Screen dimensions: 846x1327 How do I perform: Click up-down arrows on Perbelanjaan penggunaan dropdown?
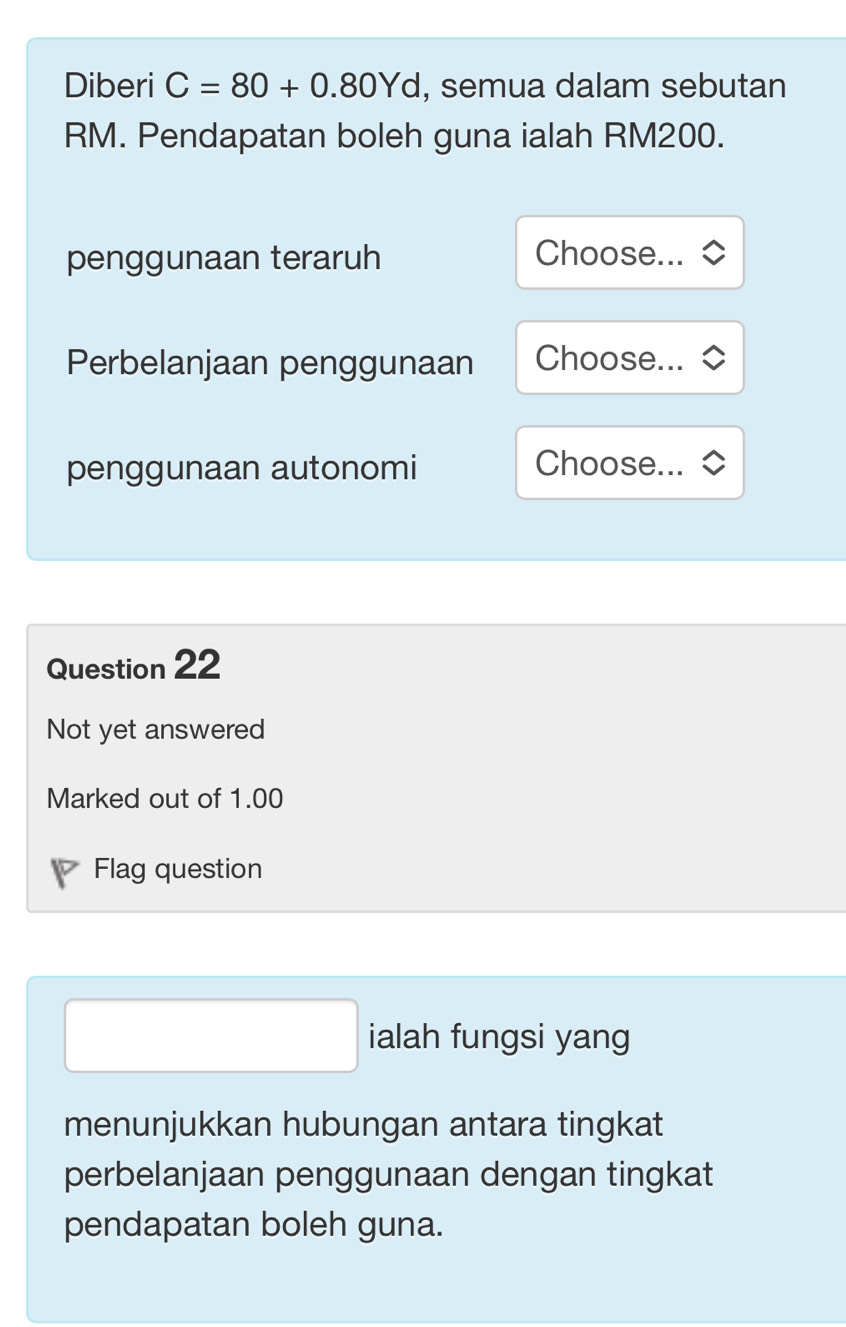pyautogui.click(x=713, y=358)
